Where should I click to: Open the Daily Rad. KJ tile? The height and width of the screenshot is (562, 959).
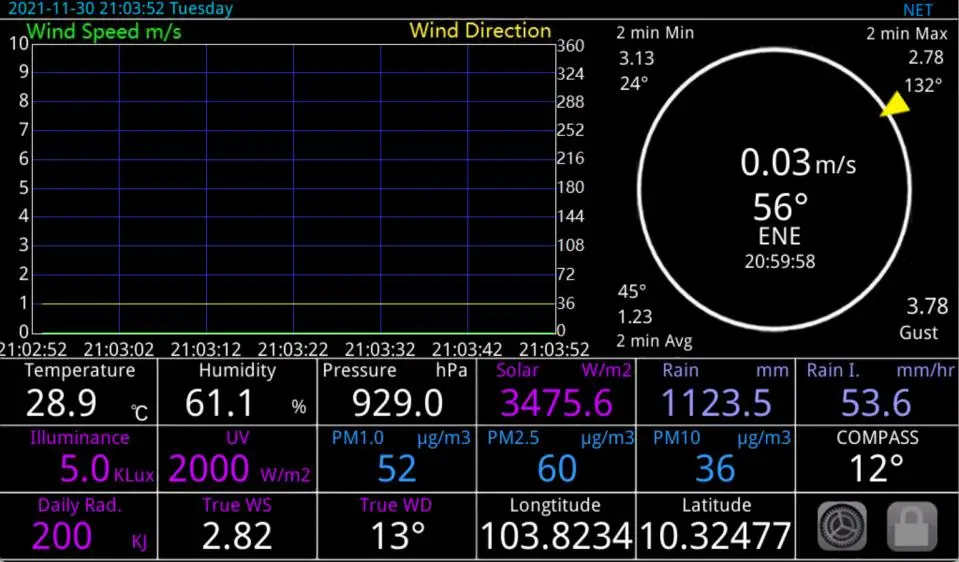point(80,525)
